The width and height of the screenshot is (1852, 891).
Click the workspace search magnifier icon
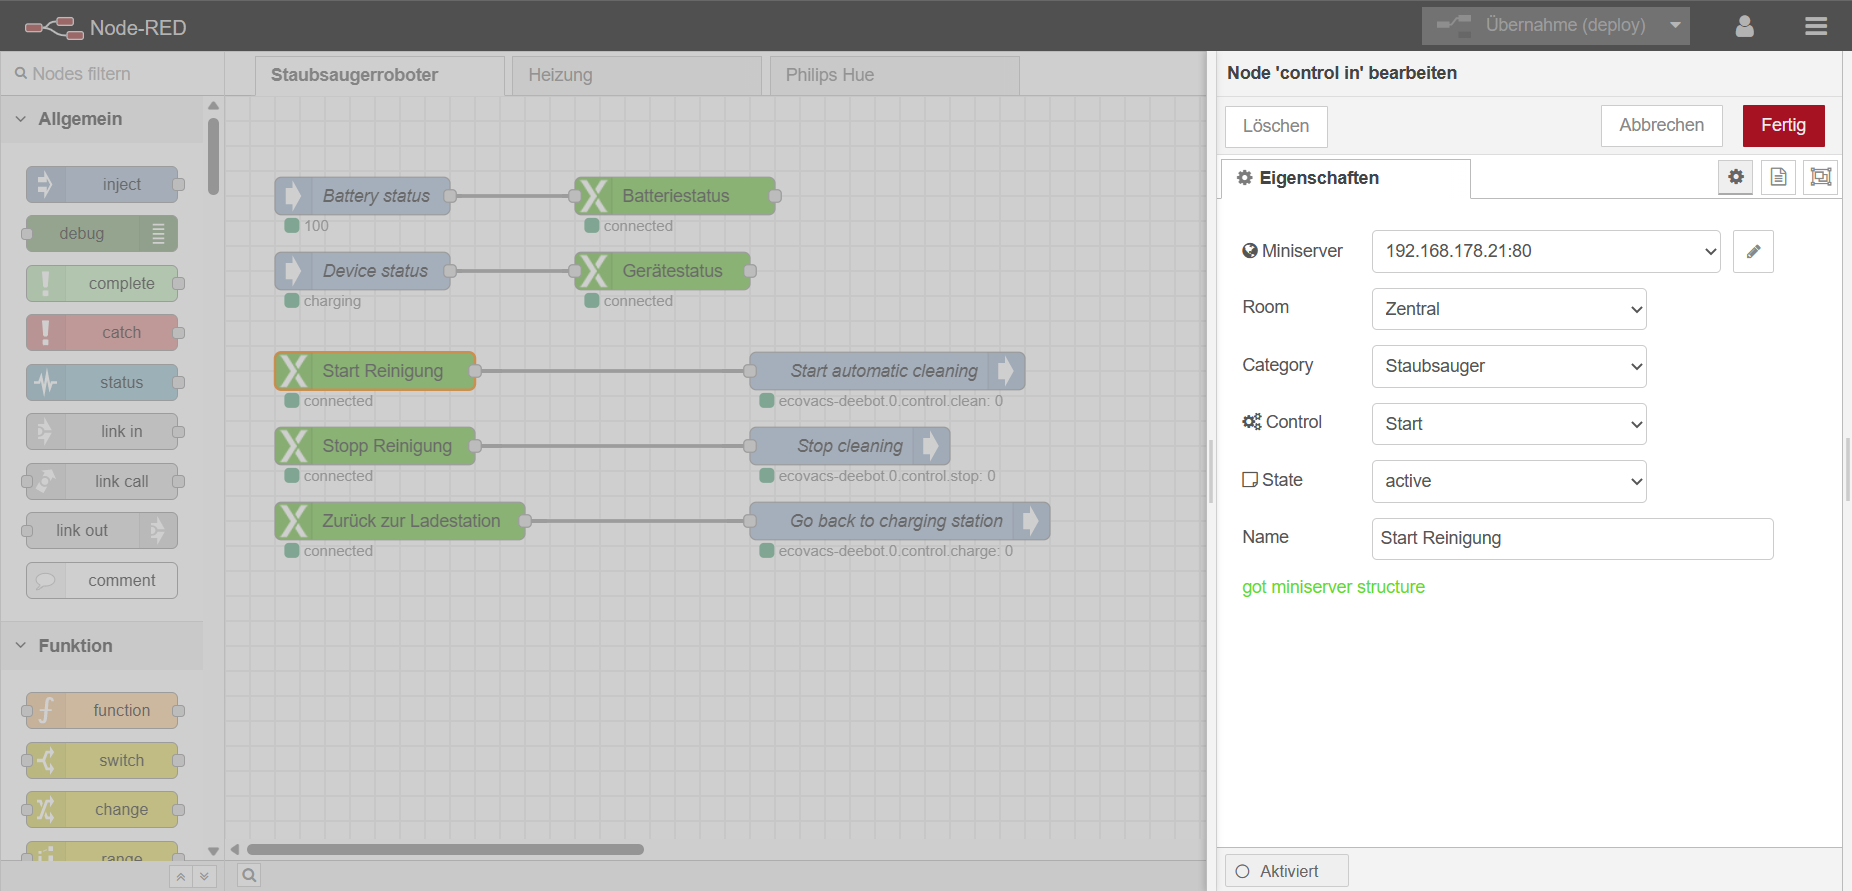coord(249,875)
